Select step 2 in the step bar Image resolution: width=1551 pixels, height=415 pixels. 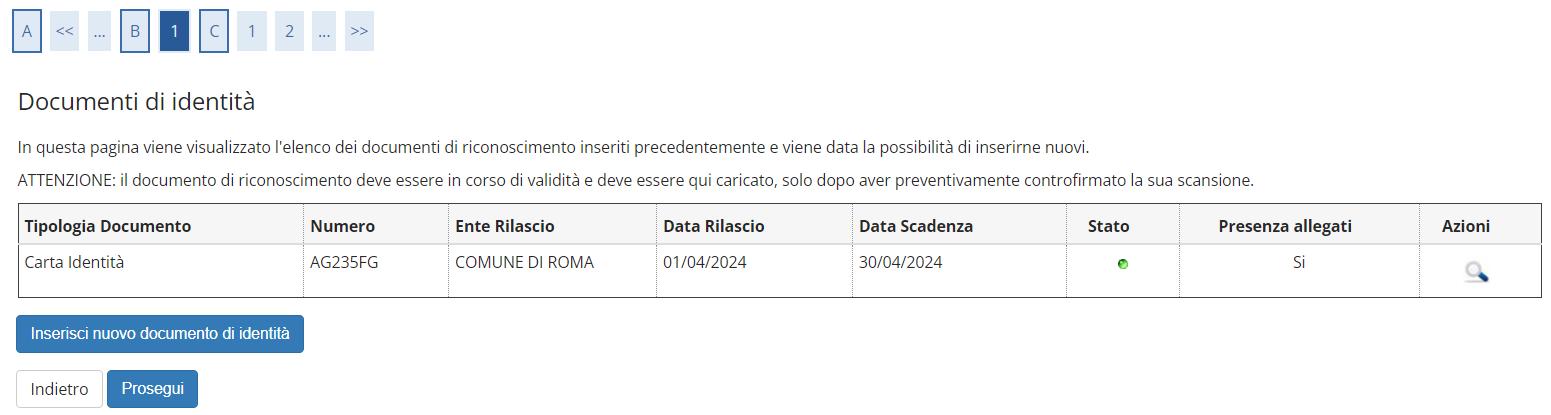click(289, 31)
